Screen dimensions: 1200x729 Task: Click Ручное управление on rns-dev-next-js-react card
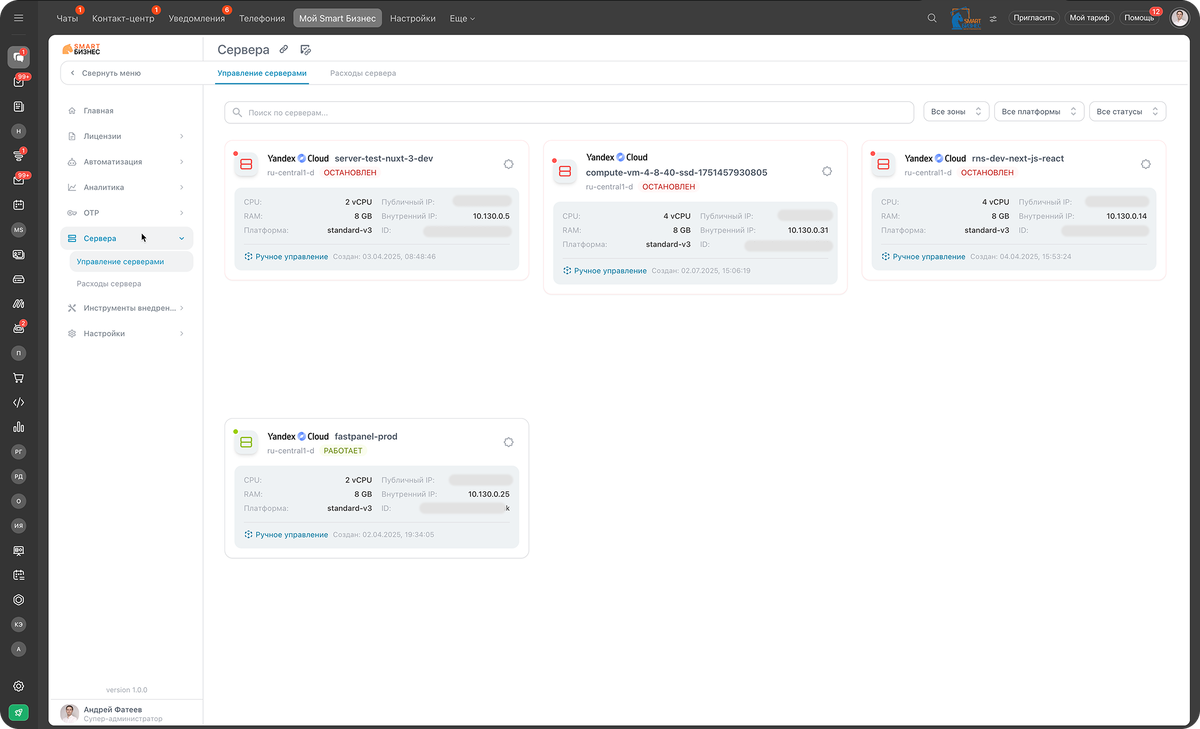tap(924, 257)
